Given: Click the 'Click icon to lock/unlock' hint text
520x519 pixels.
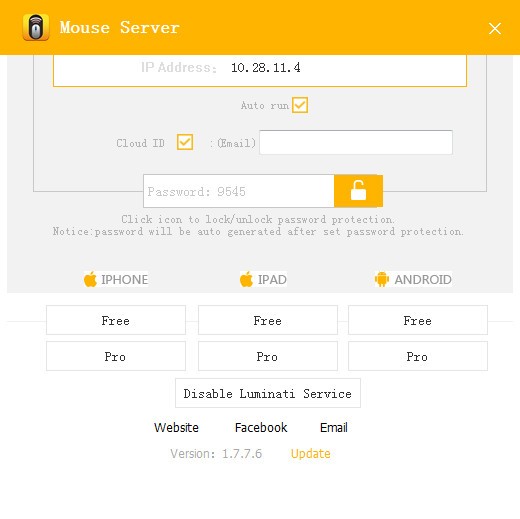Looking at the screenshot, I should tap(258, 219).
